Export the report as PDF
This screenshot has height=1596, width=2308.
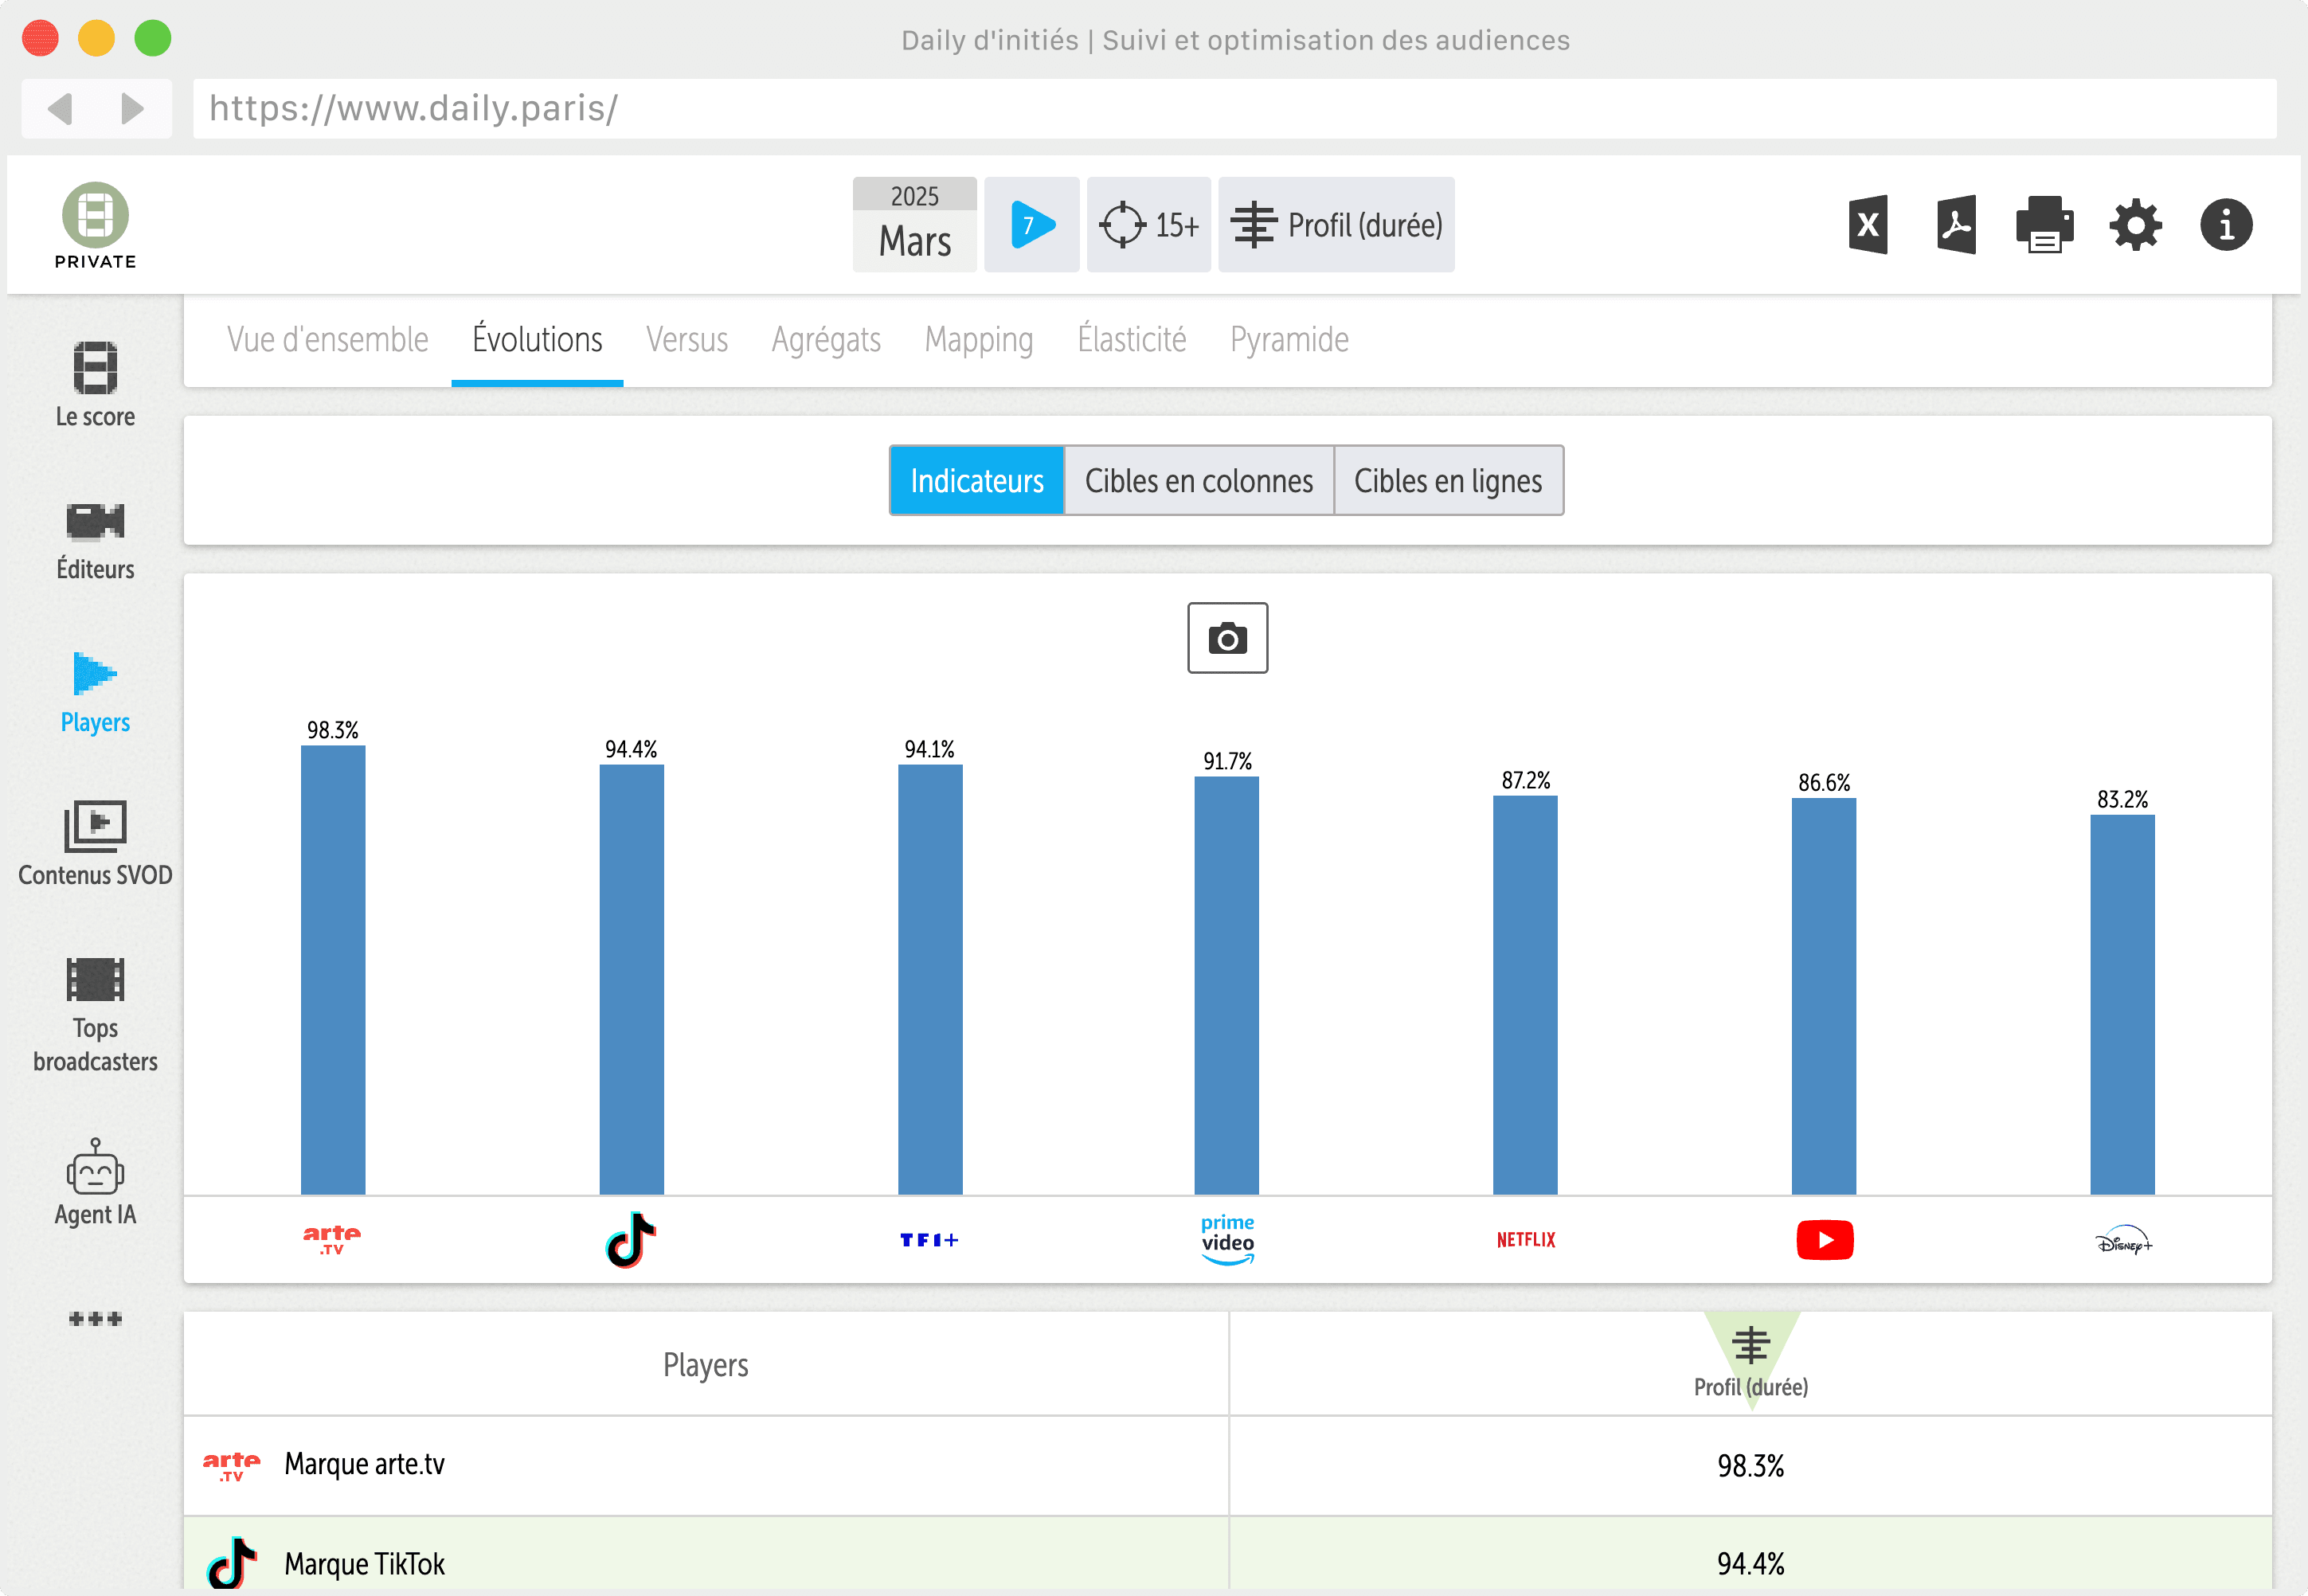pos(1956,225)
